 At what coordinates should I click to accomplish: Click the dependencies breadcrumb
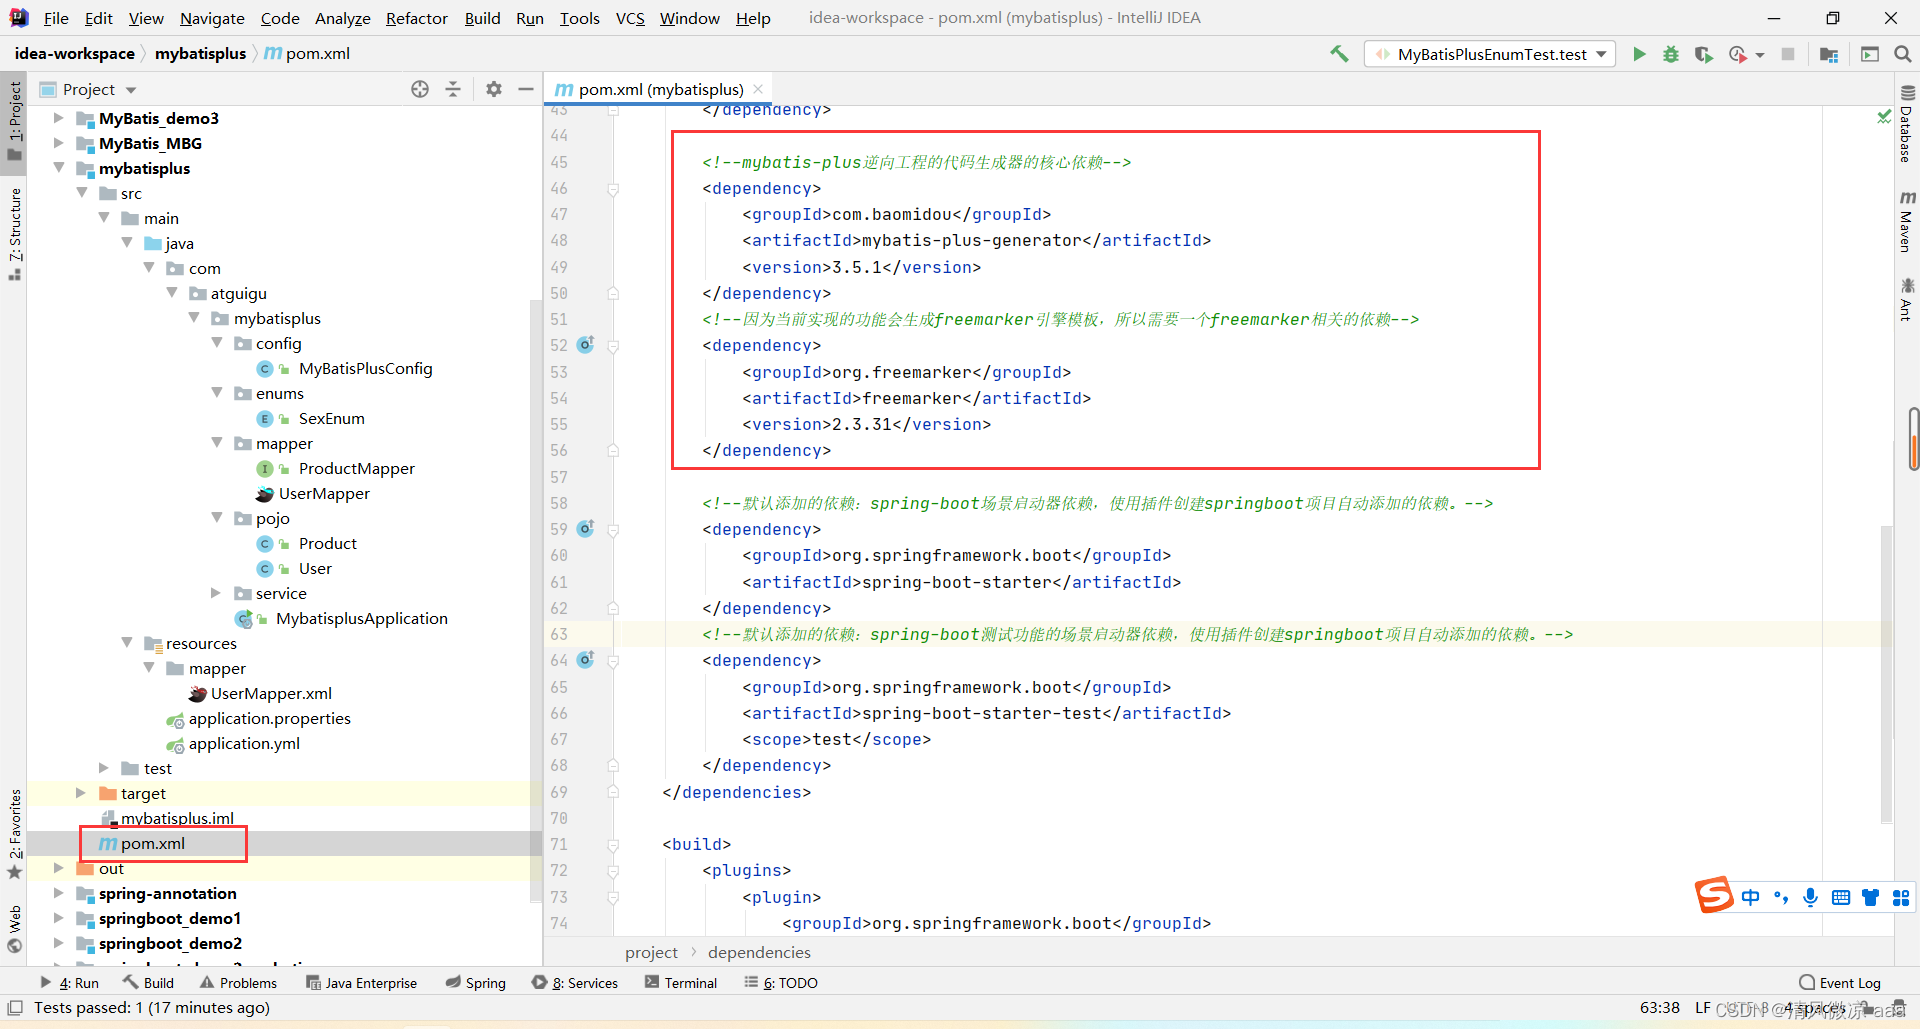pyautogui.click(x=759, y=952)
